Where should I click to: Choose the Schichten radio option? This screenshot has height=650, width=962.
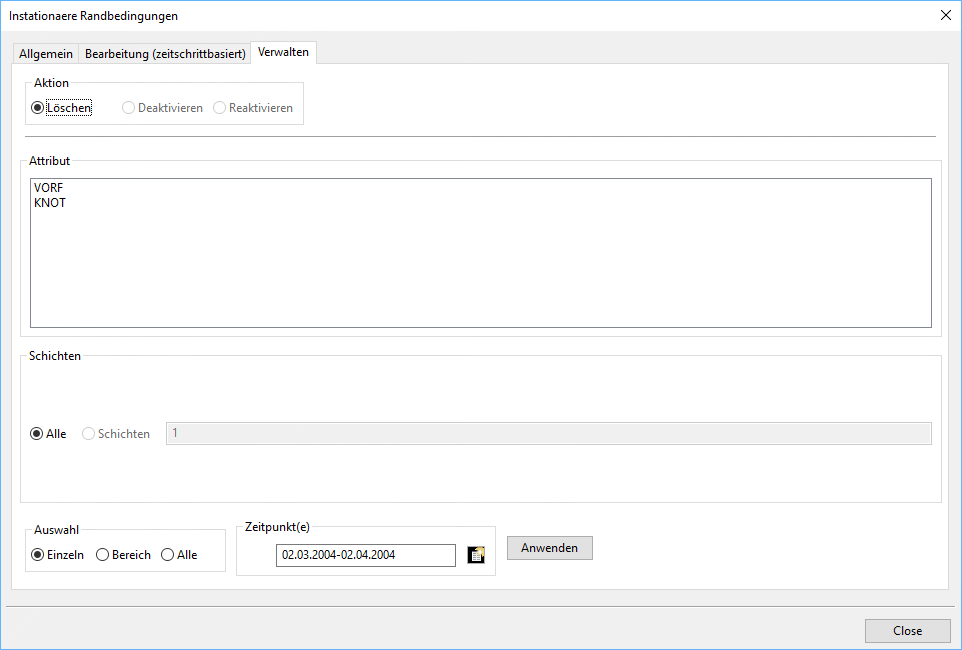click(x=89, y=434)
